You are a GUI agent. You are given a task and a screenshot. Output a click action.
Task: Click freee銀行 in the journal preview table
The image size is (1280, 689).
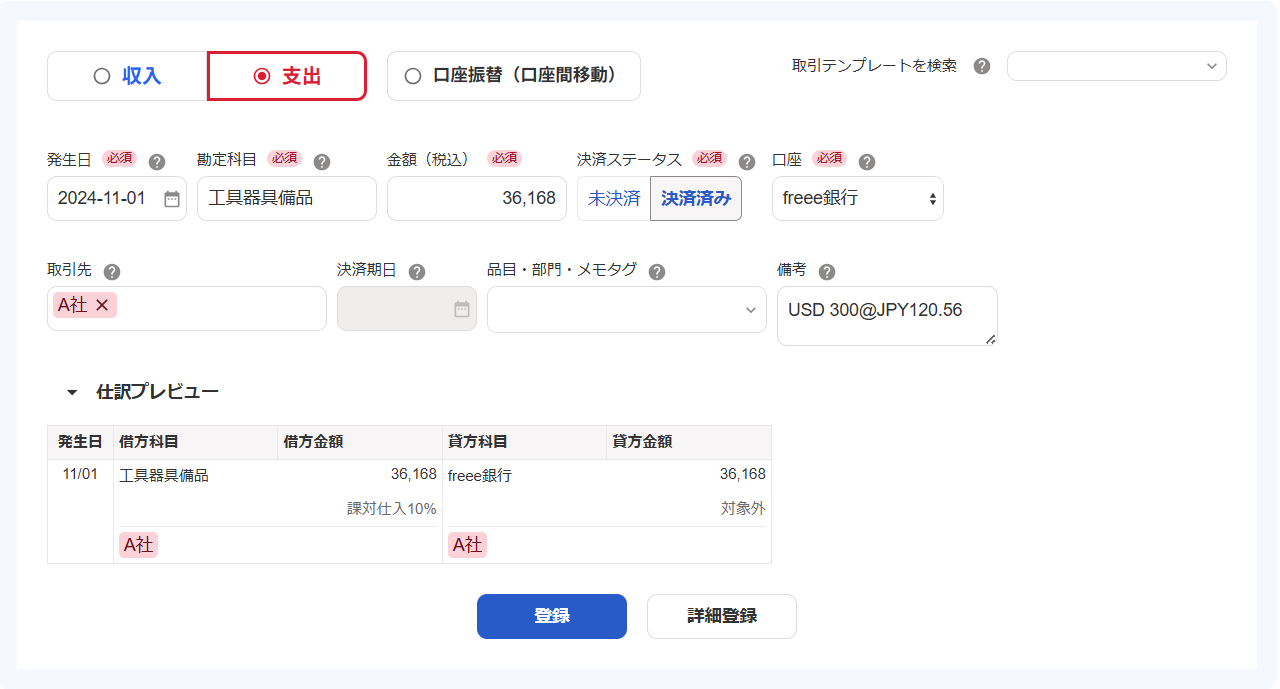[x=480, y=476]
